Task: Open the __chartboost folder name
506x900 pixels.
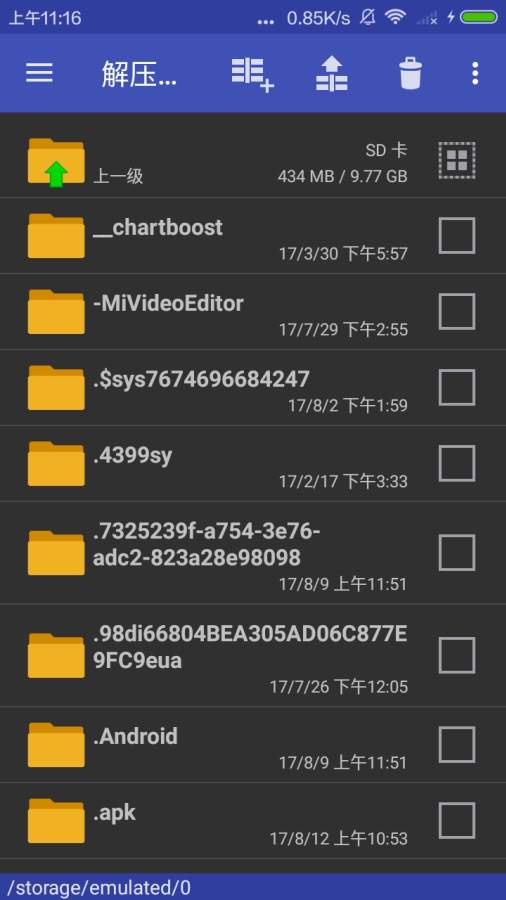Action: tap(158, 228)
